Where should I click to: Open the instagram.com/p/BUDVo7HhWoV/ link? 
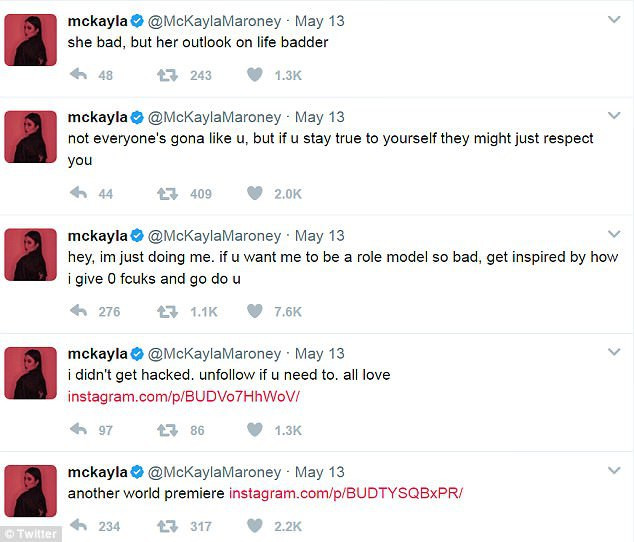184,397
